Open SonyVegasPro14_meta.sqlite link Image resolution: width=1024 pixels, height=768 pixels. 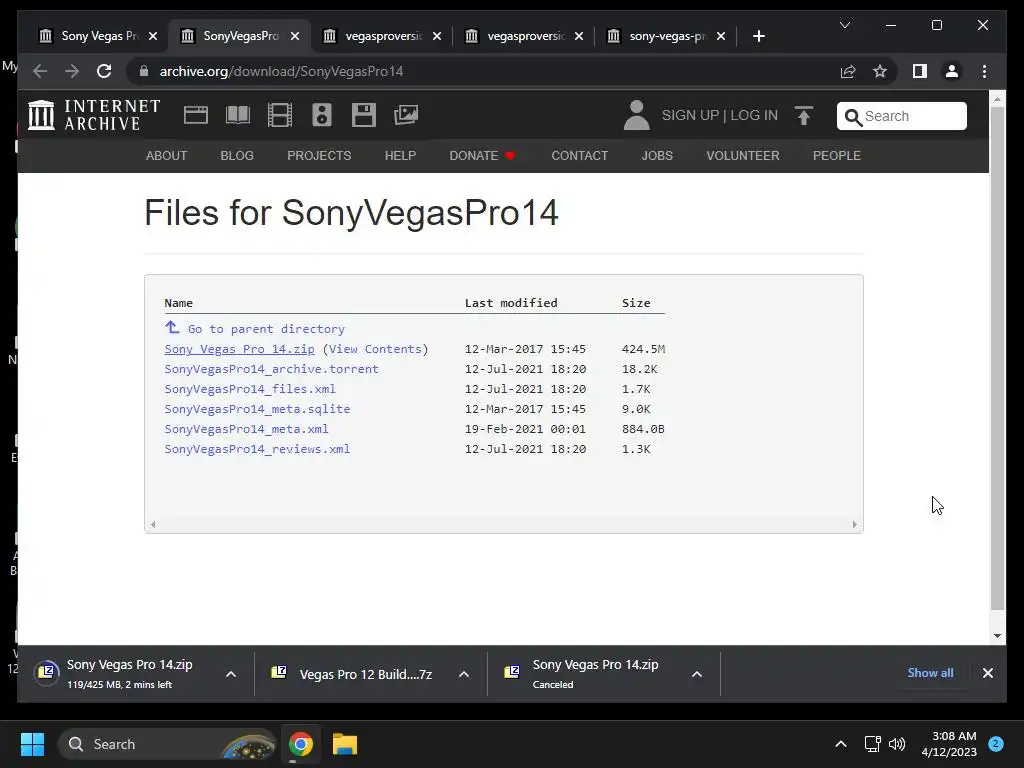click(257, 409)
